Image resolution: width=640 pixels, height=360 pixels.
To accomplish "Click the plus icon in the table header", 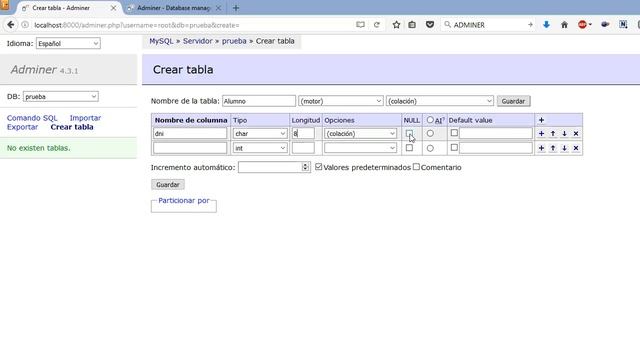I will (541, 120).
